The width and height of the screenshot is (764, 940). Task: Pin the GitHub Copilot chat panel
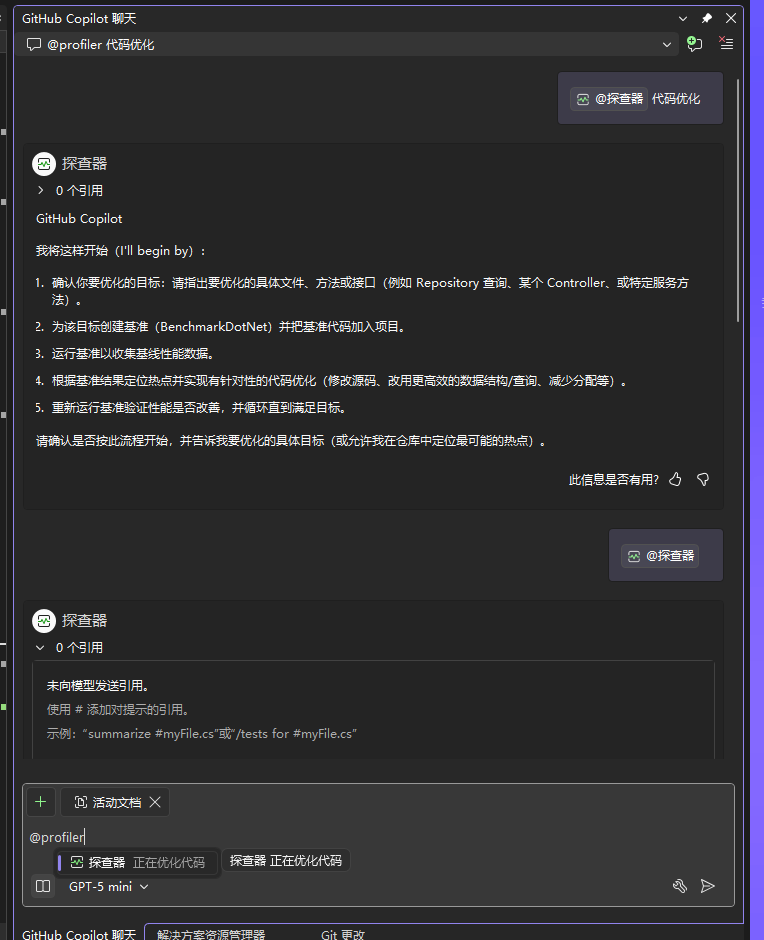pos(706,19)
